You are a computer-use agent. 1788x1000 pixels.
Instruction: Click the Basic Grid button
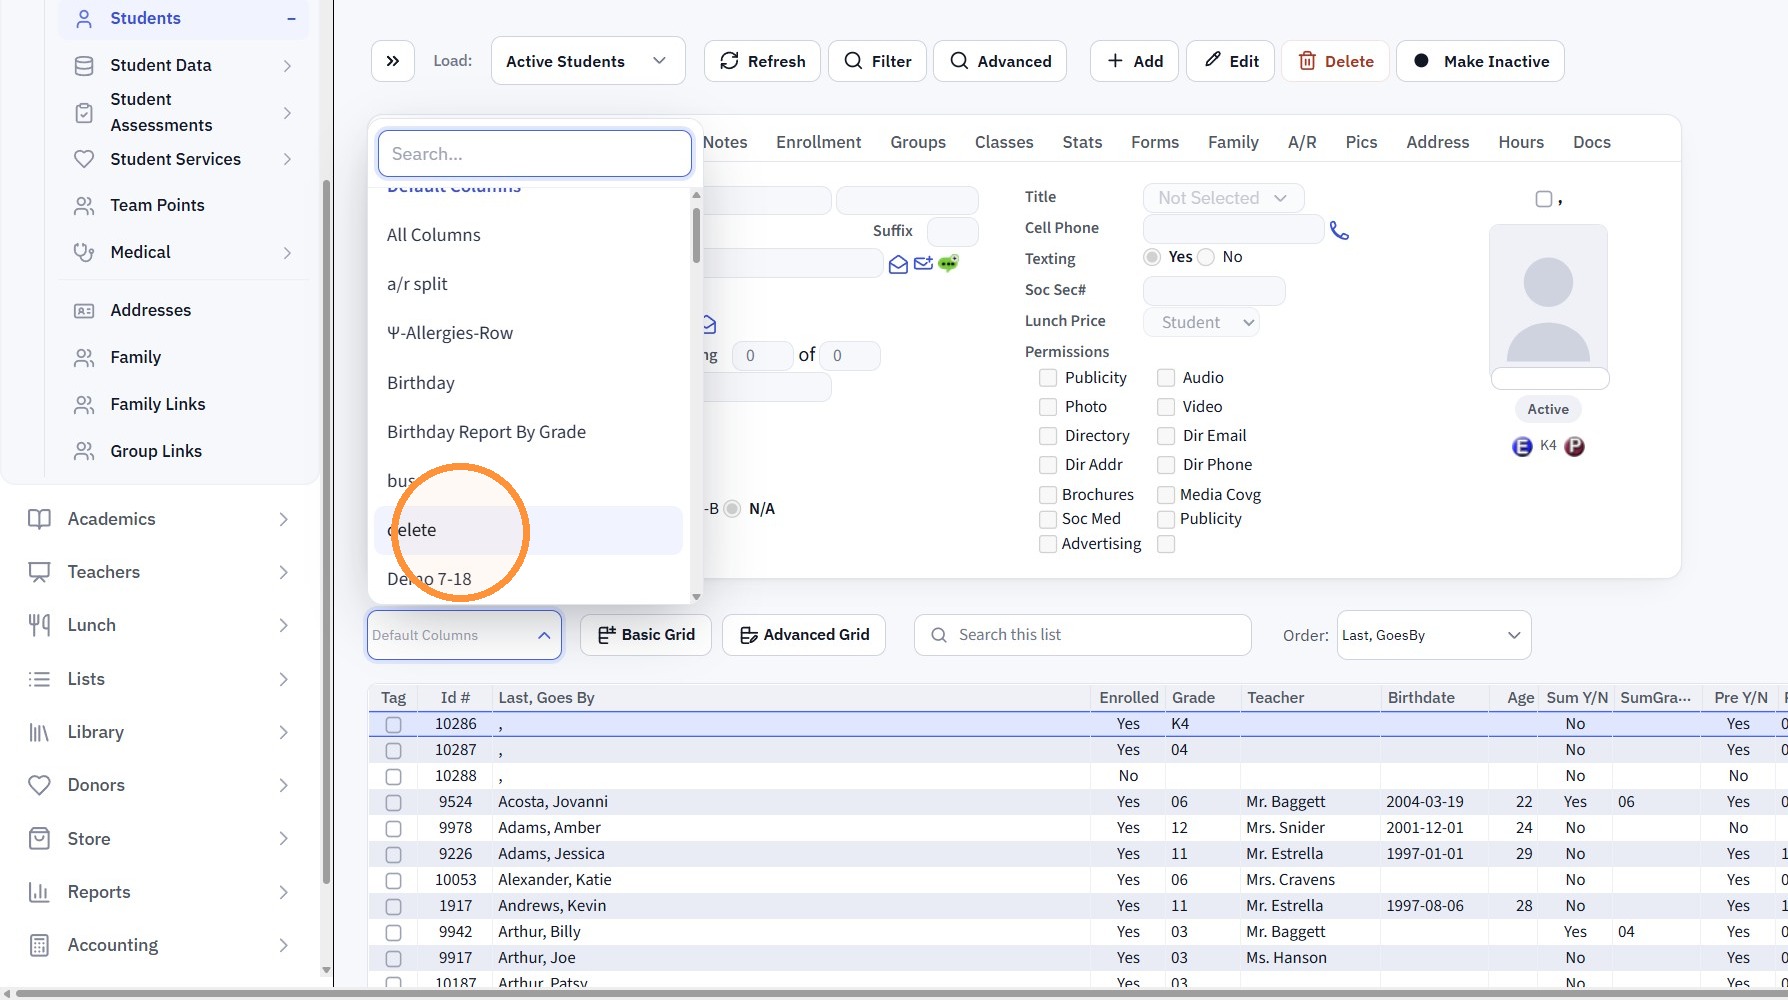point(645,635)
